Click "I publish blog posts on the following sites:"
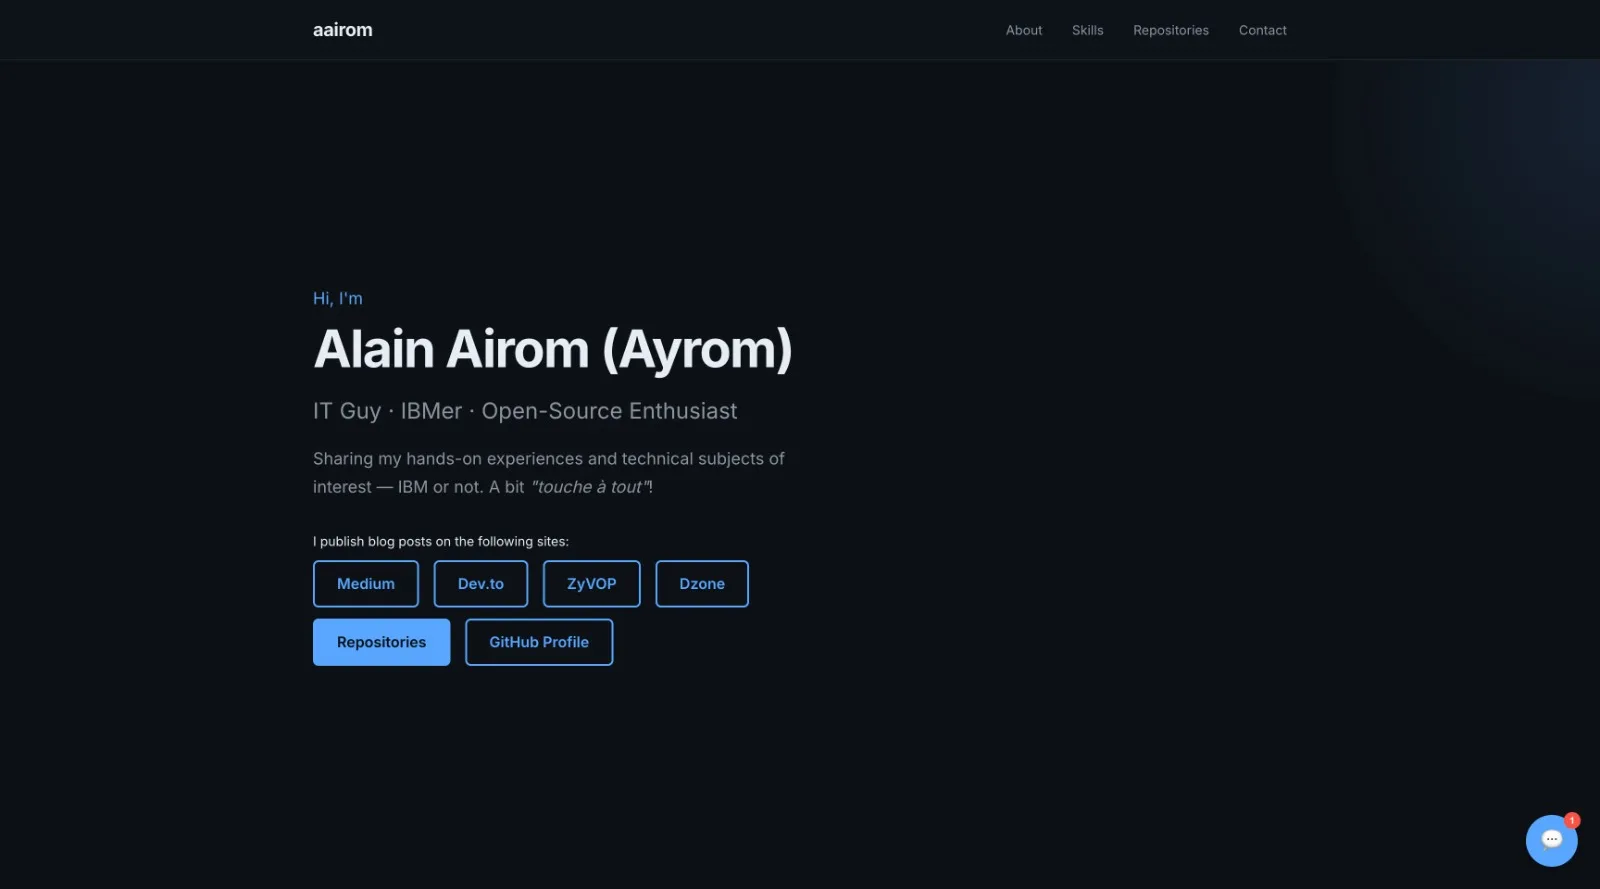The width and height of the screenshot is (1600, 889). pyautogui.click(x=441, y=541)
